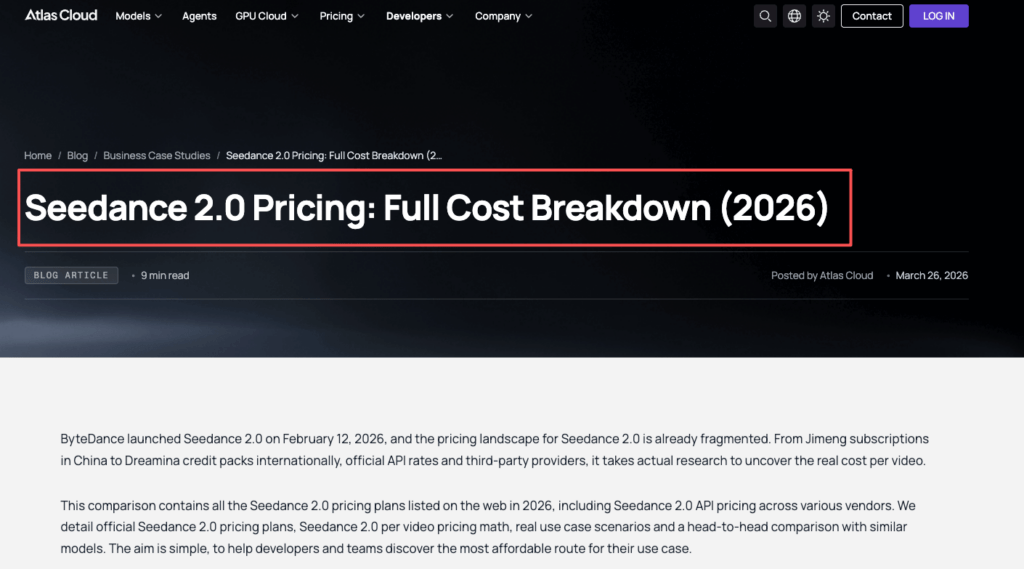The image size is (1024, 569).
Task: Click the search magnifier icon
Action: [765, 16]
